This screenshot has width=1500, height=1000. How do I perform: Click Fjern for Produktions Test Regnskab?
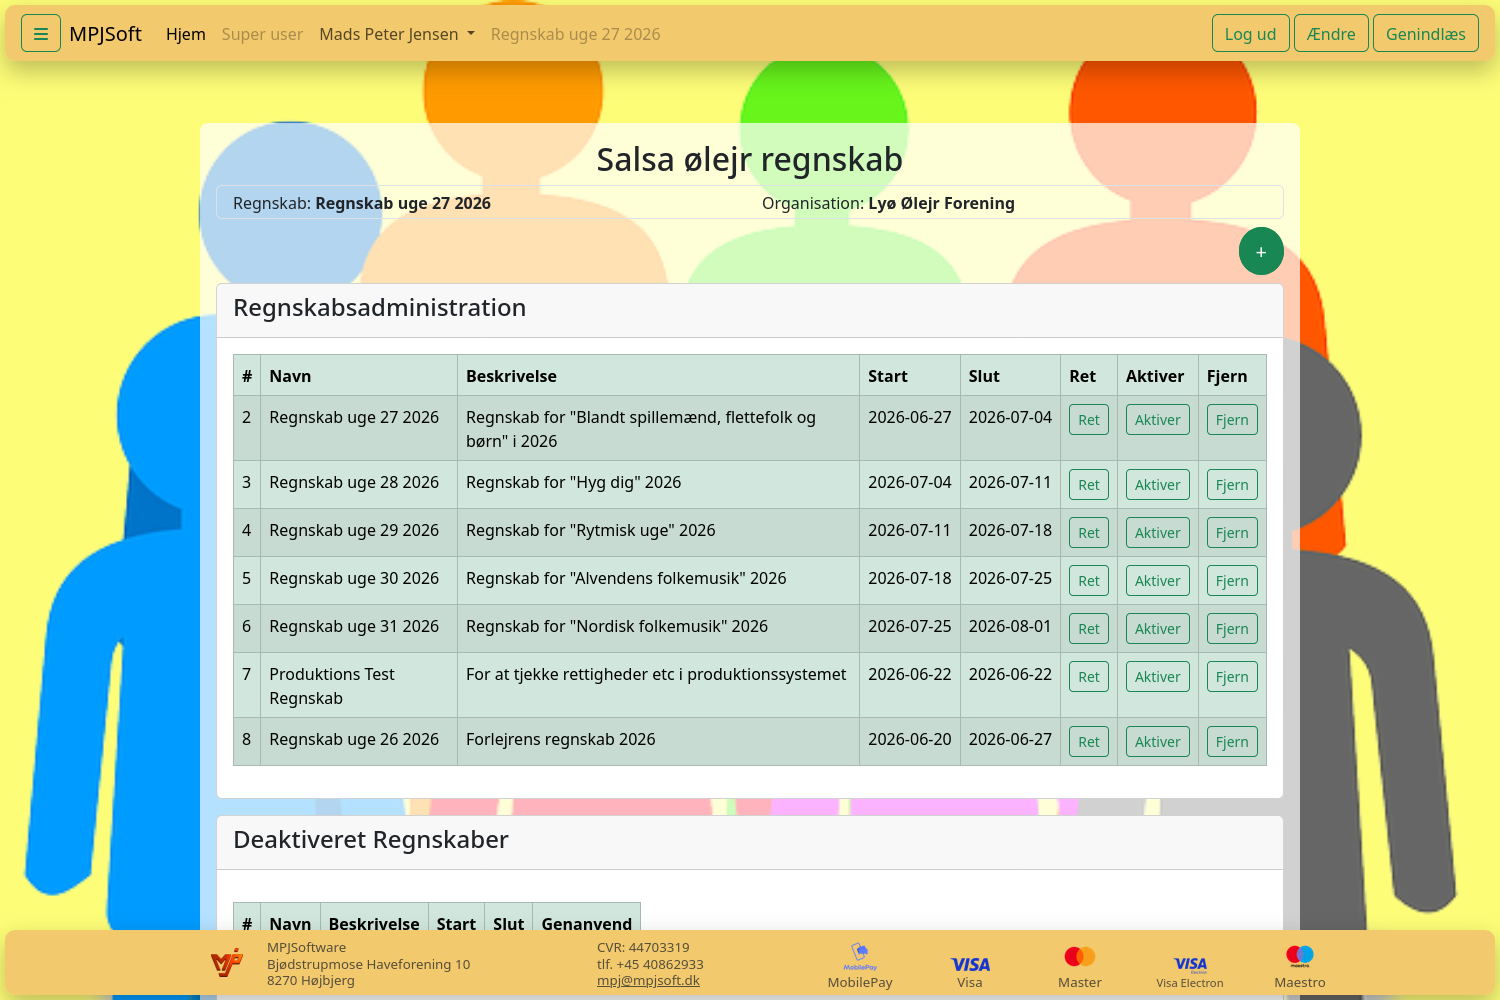tap(1232, 677)
